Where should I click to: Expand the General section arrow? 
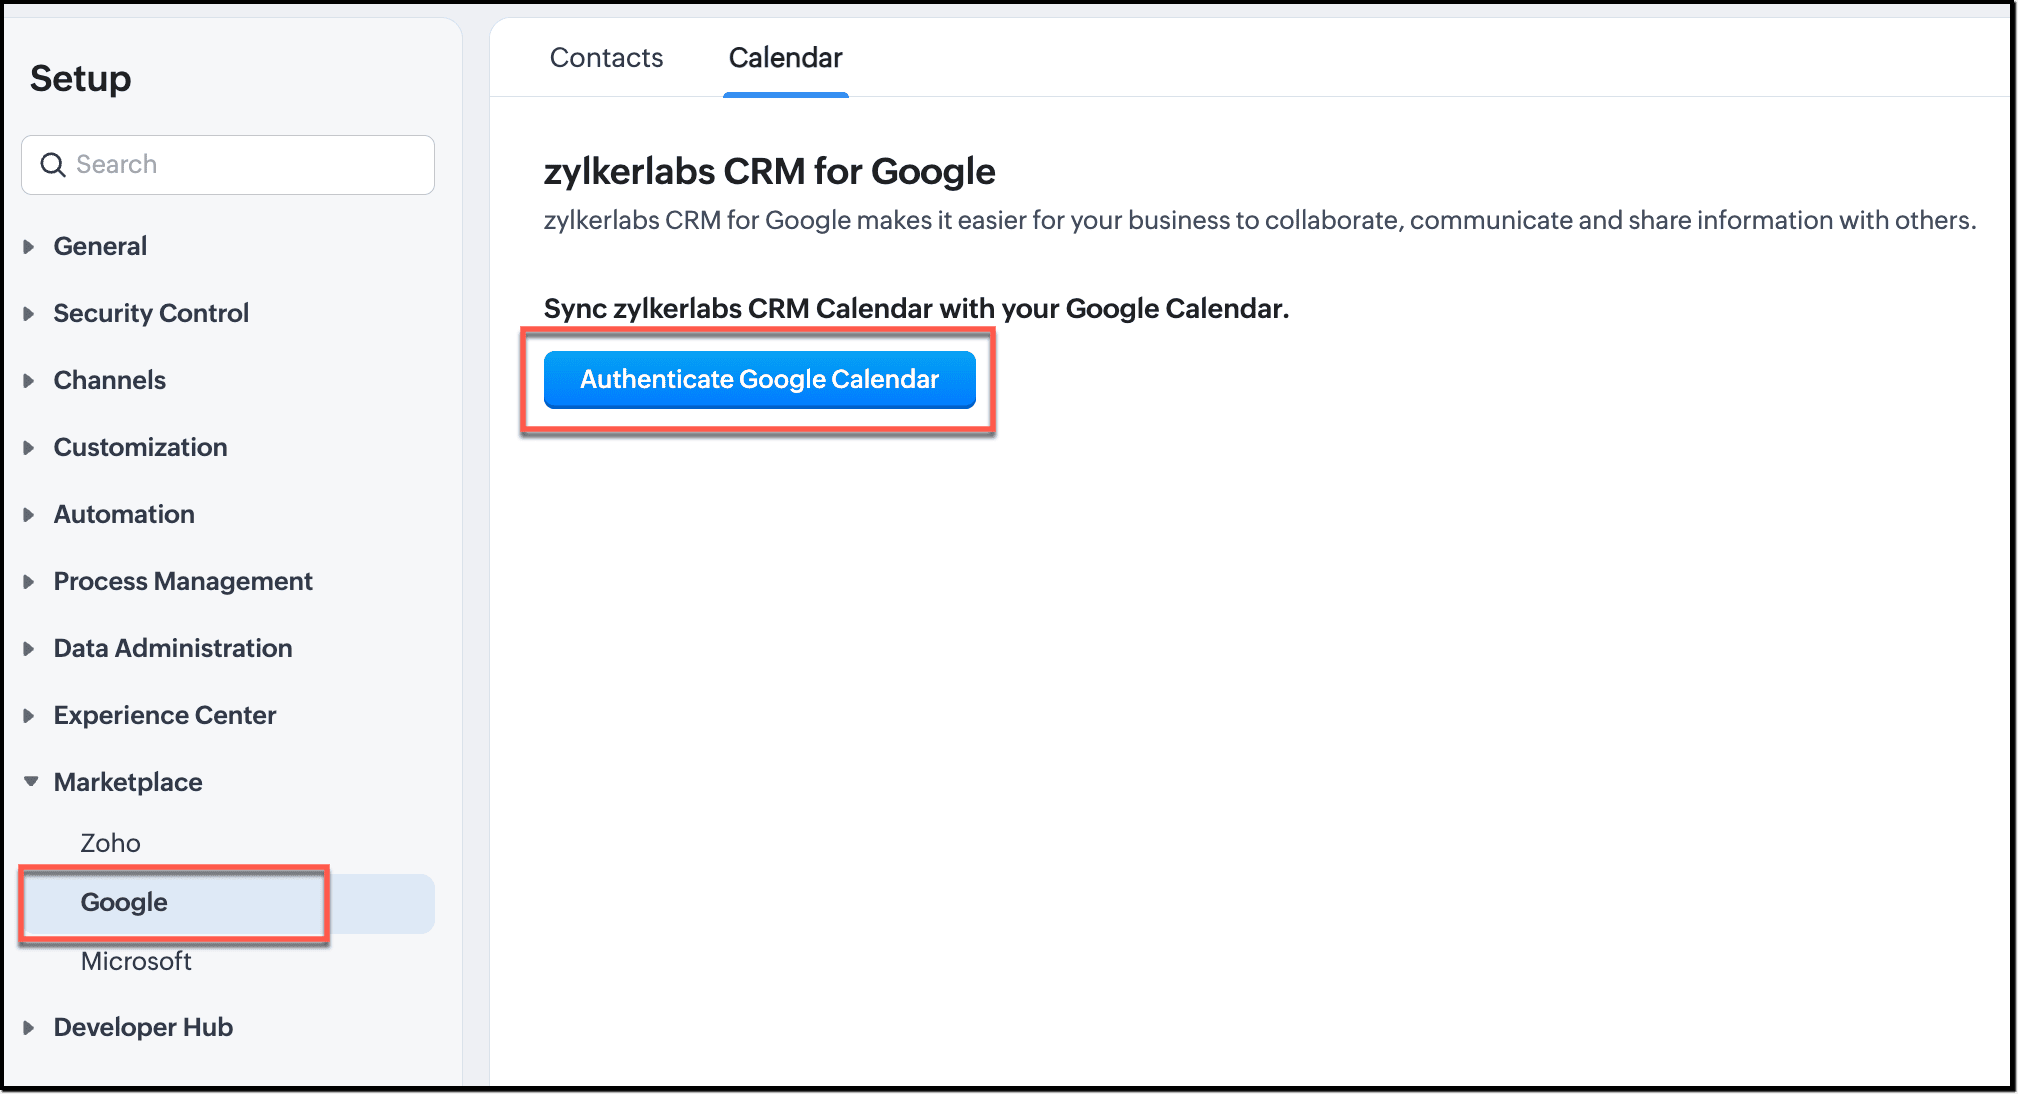[29, 247]
